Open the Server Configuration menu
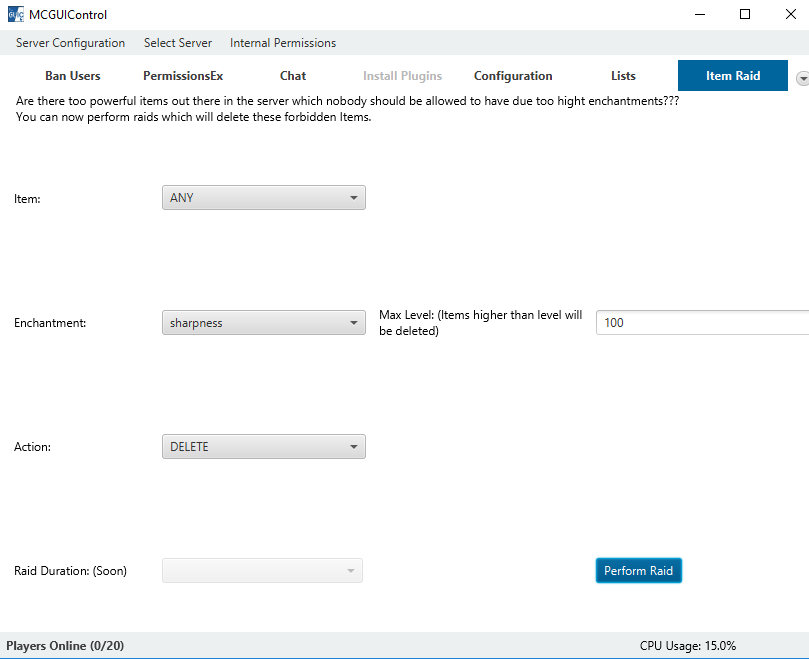 70,43
